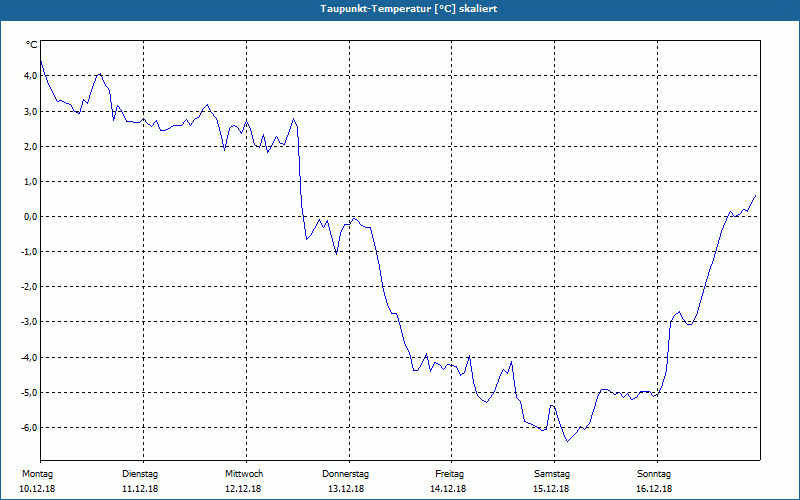
Task: Click the 12.12.18 date label
Action: coord(243,489)
